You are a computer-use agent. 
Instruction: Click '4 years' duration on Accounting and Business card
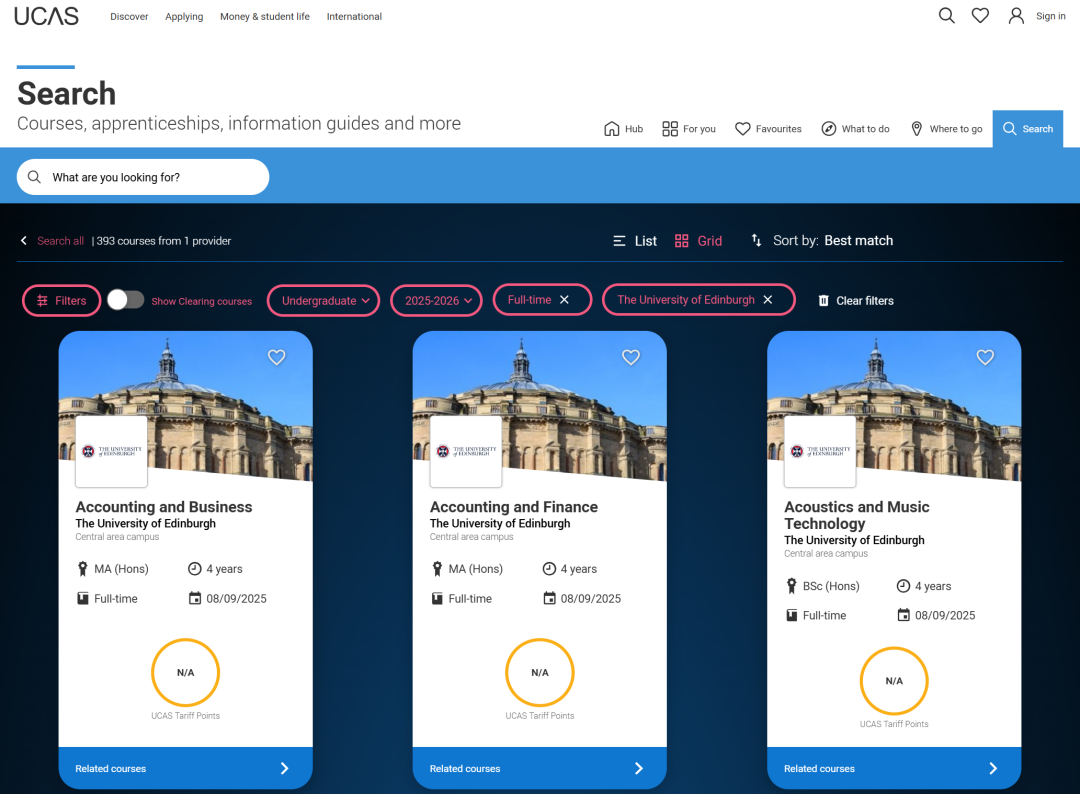[224, 569]
